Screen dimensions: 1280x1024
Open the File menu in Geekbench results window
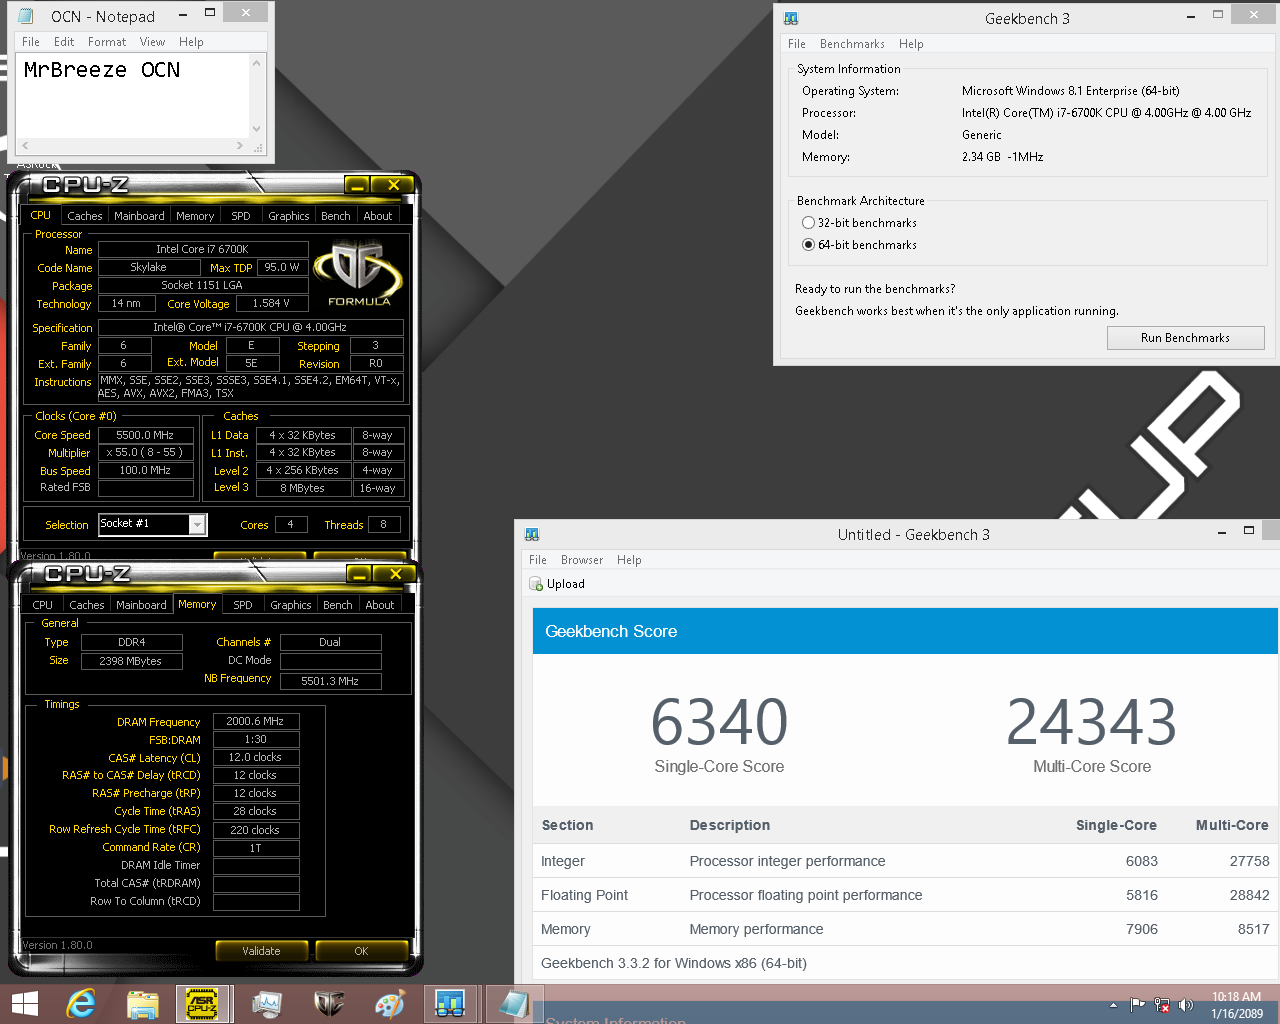point(538,560)
